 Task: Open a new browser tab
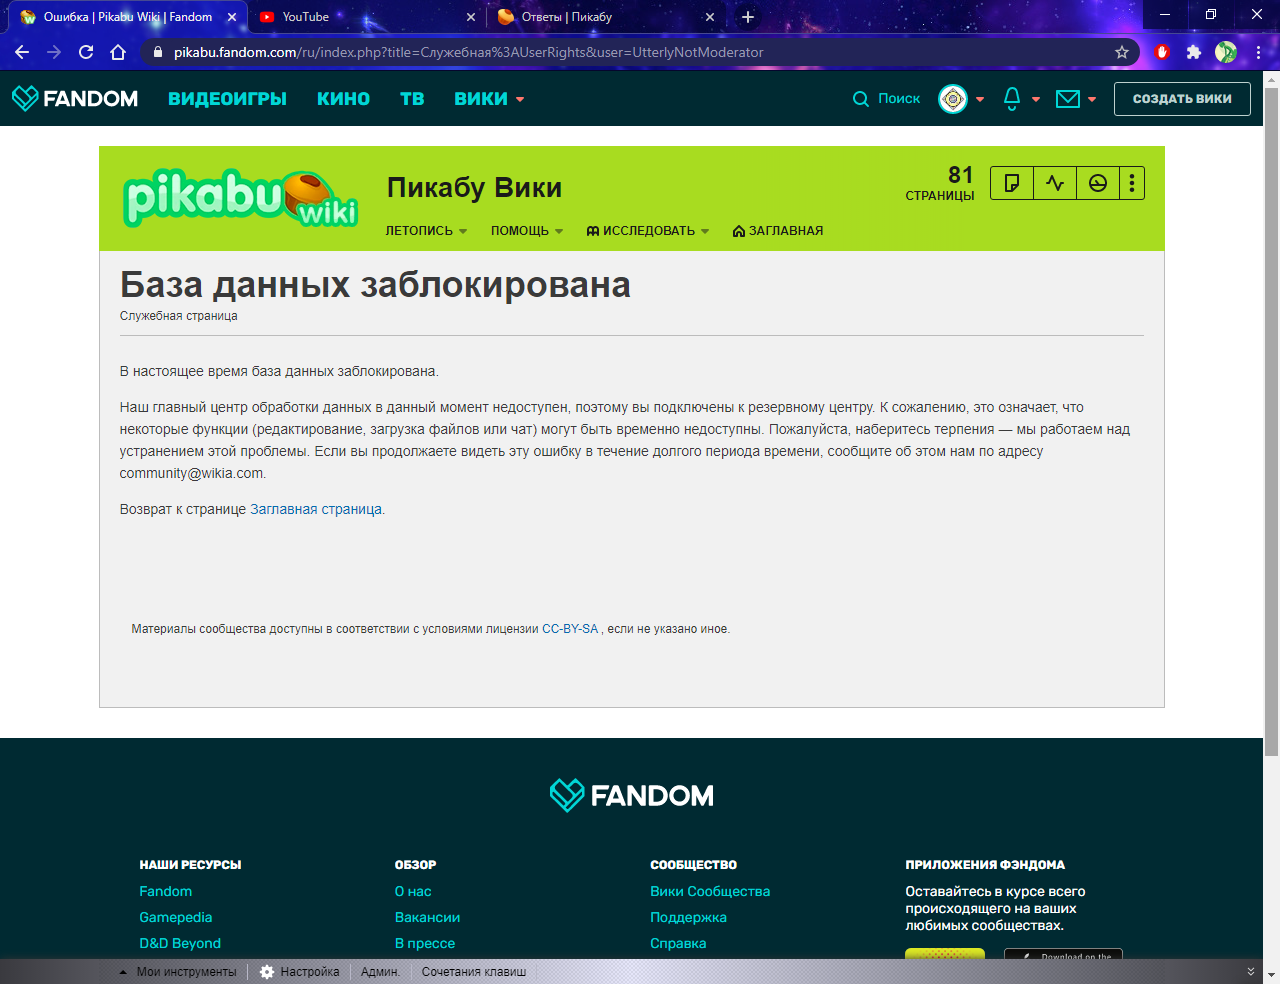coord(748,17)
